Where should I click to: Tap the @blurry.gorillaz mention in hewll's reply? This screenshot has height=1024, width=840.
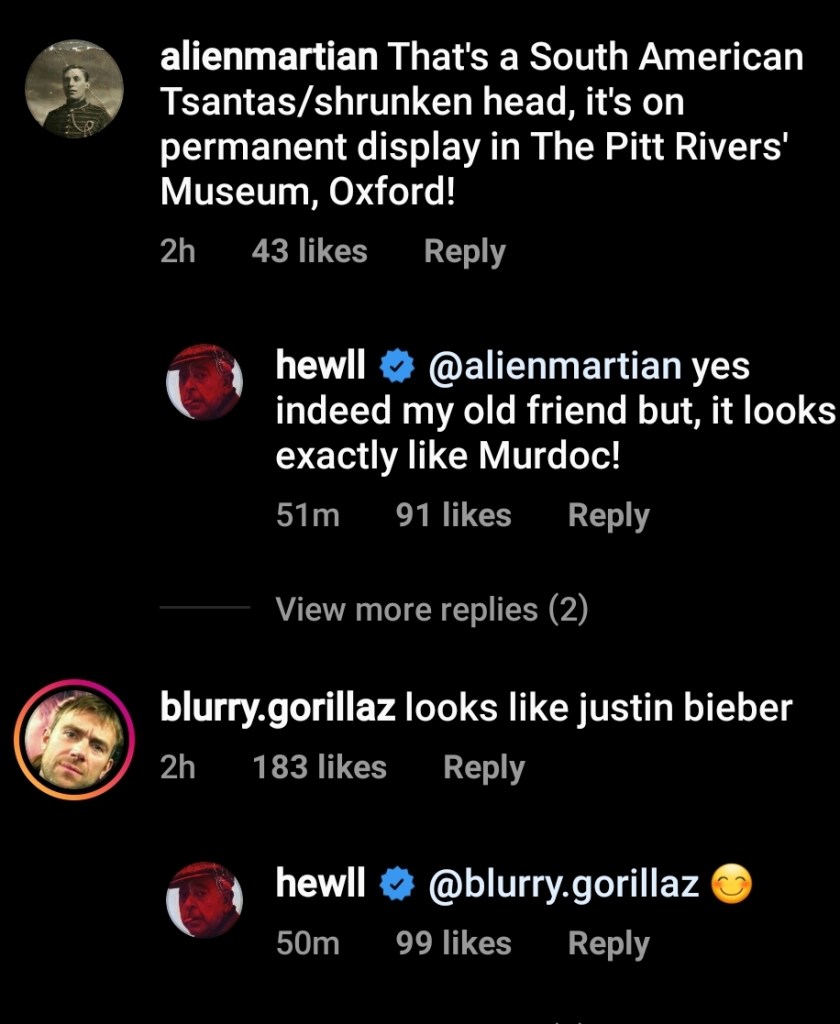click(x=563, y=884)
